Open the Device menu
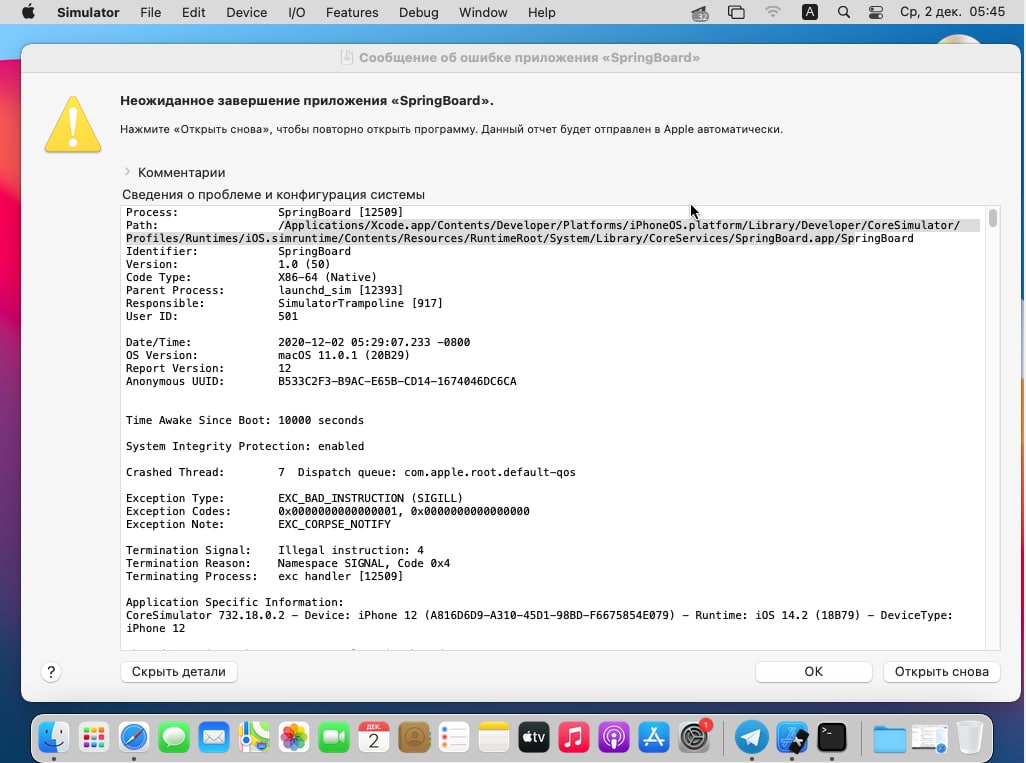 click(247, 12)
